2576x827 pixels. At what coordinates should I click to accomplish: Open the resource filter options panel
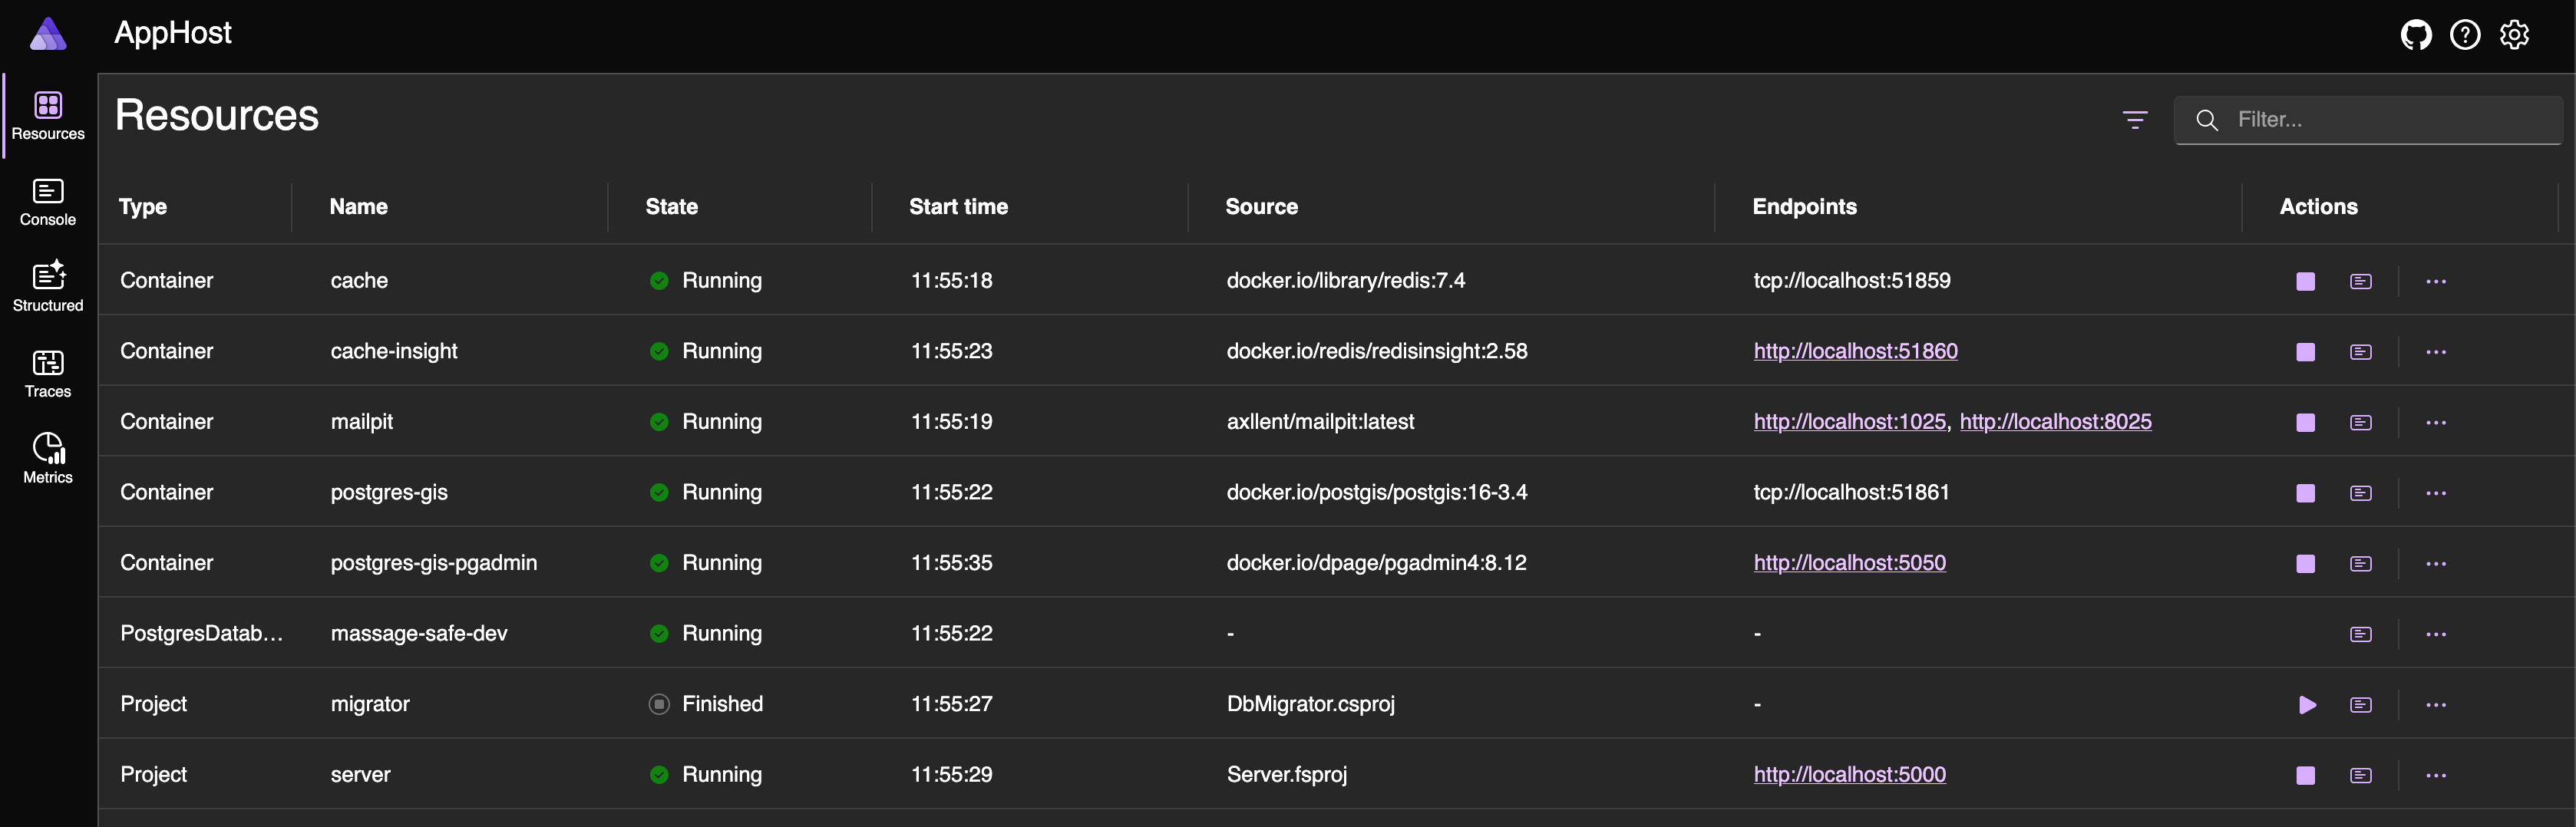pos(2135,119)
